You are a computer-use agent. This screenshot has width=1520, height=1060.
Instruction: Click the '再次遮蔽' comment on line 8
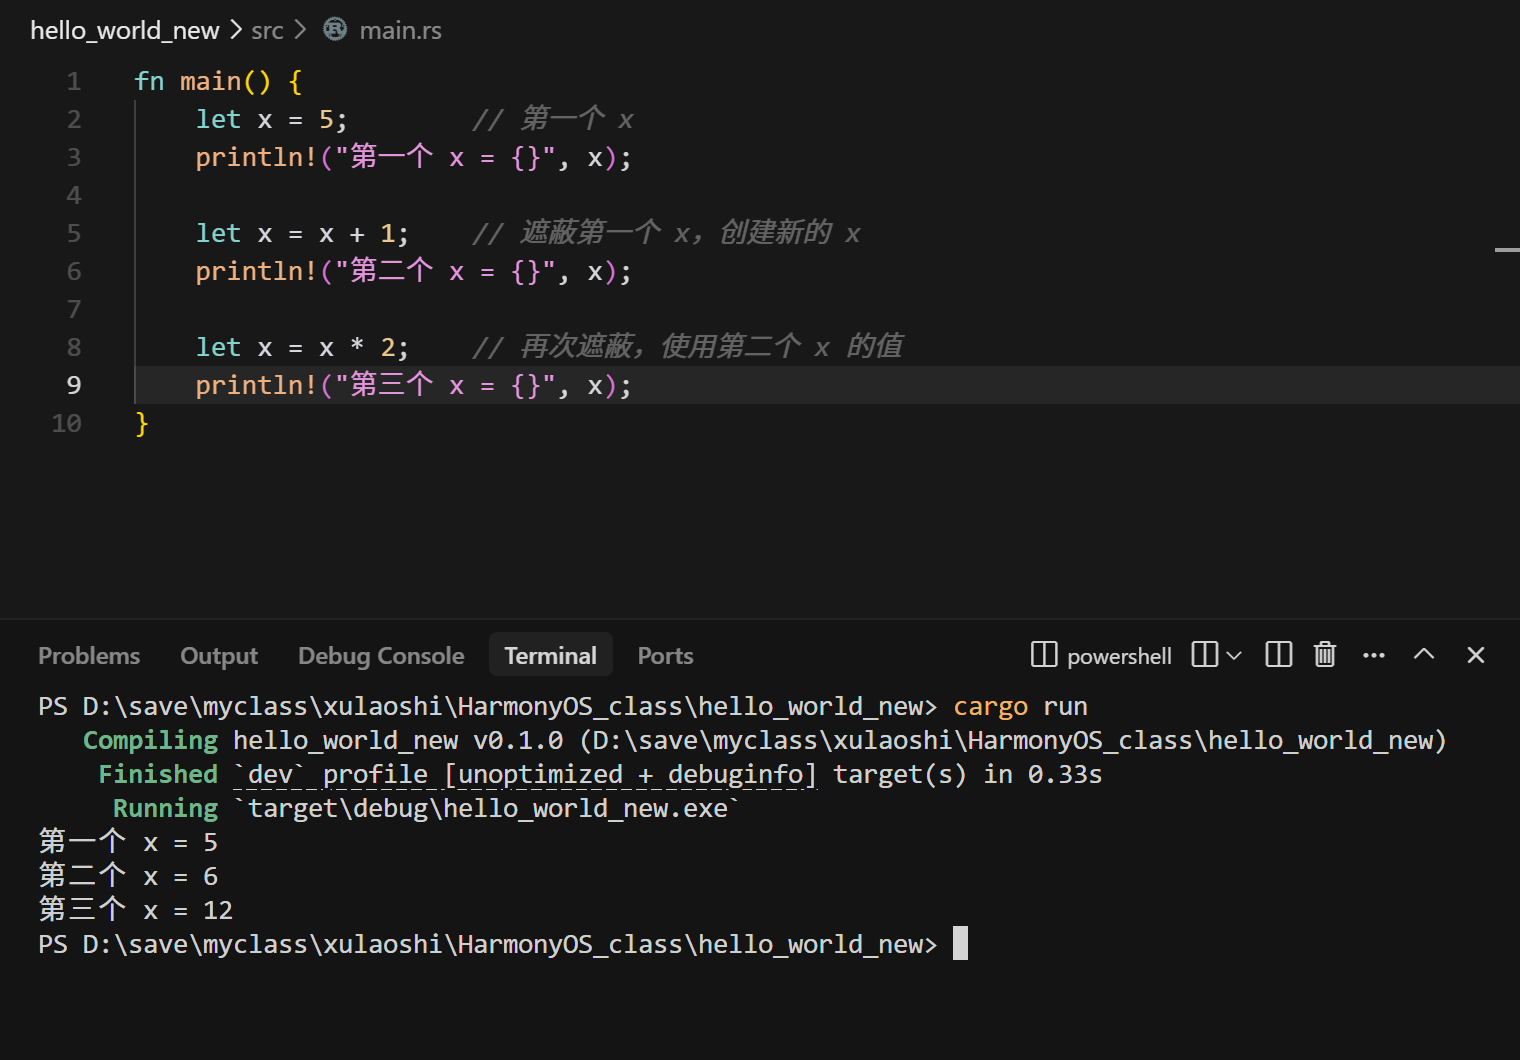point(688,347)
